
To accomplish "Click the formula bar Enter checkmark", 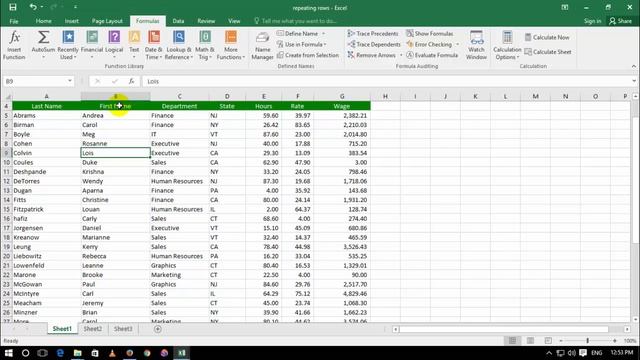I will [x=115, y=81].
